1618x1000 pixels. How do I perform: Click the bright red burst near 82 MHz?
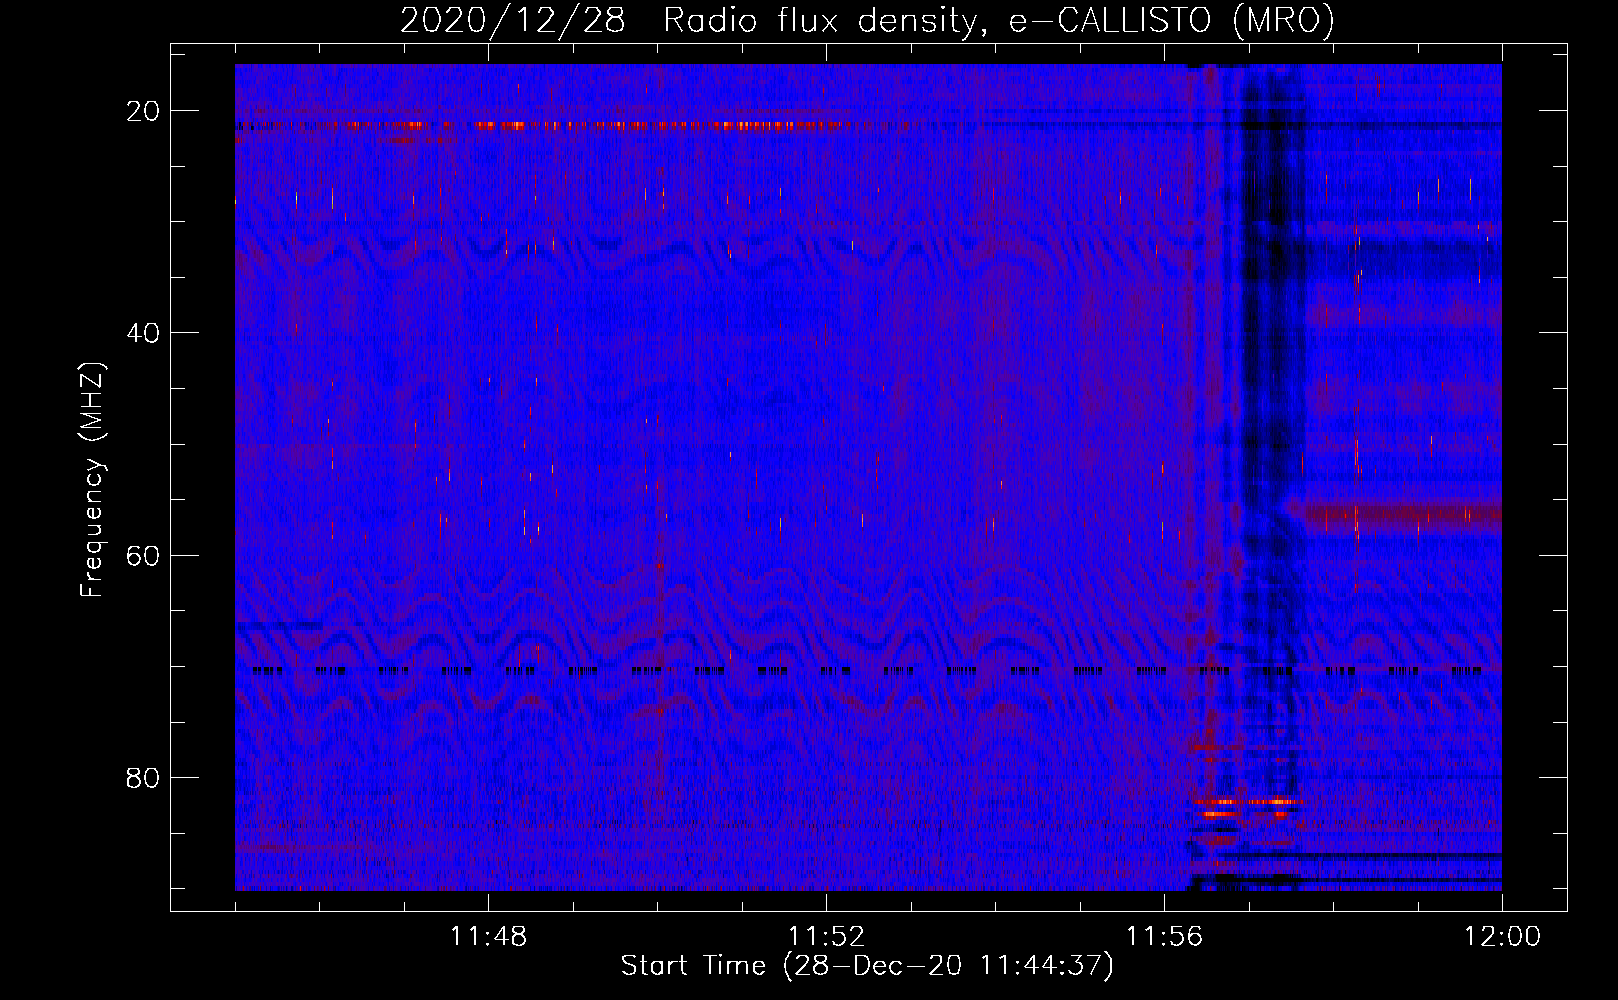click(1246, 802)
